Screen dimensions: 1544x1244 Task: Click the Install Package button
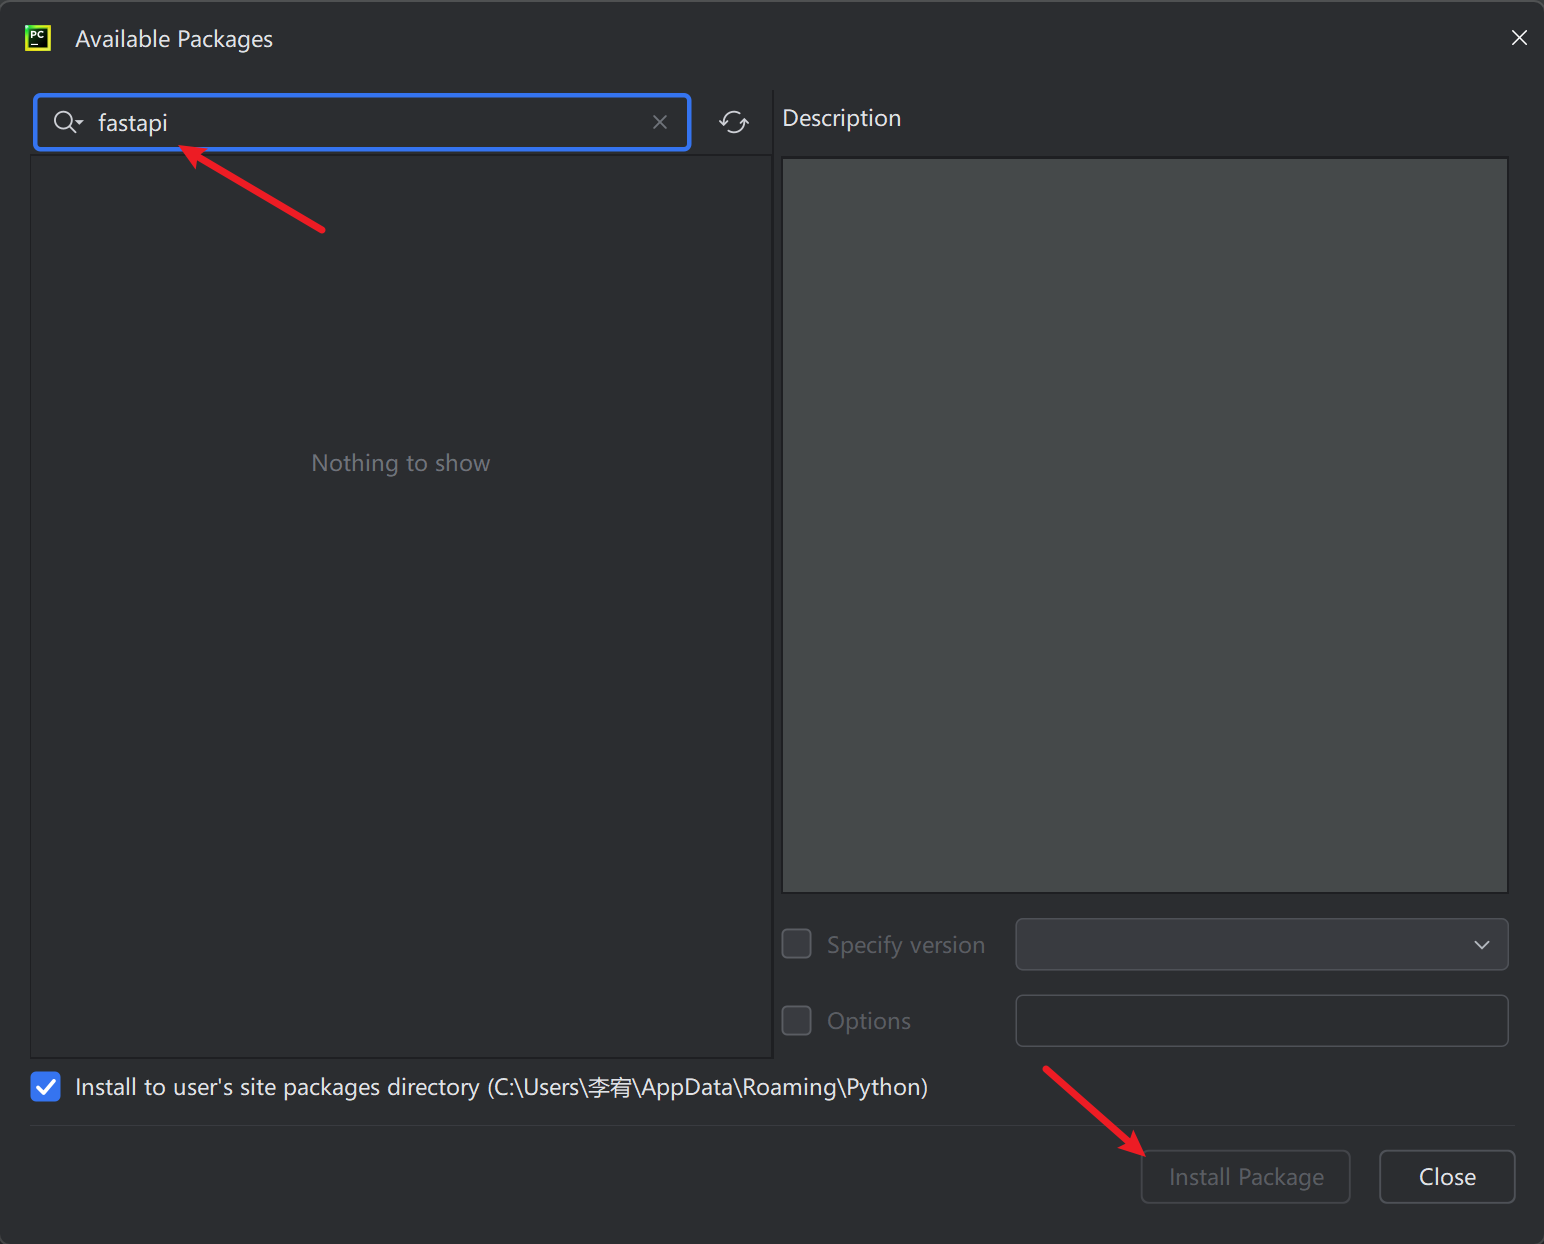coord(1246,1177)
